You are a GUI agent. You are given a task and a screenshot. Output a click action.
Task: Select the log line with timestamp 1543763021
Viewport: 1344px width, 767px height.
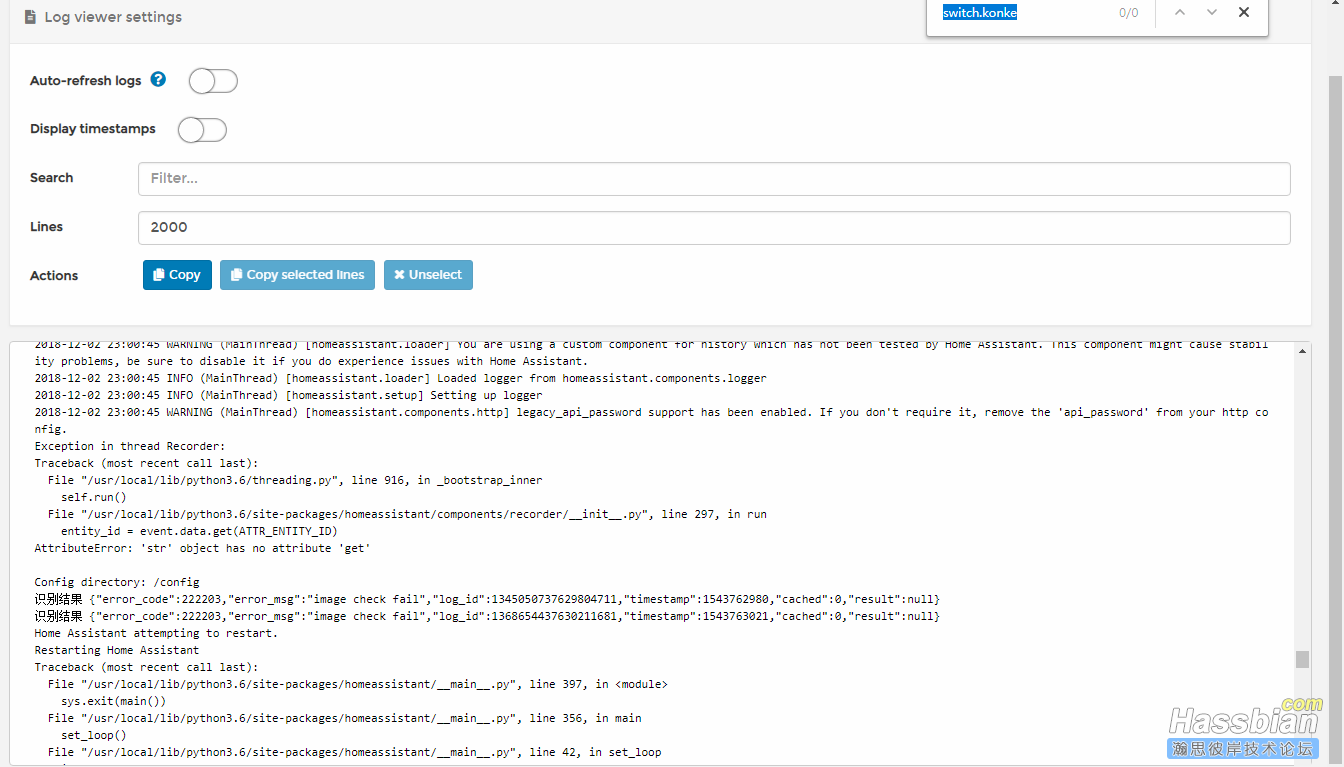(487, 616)
